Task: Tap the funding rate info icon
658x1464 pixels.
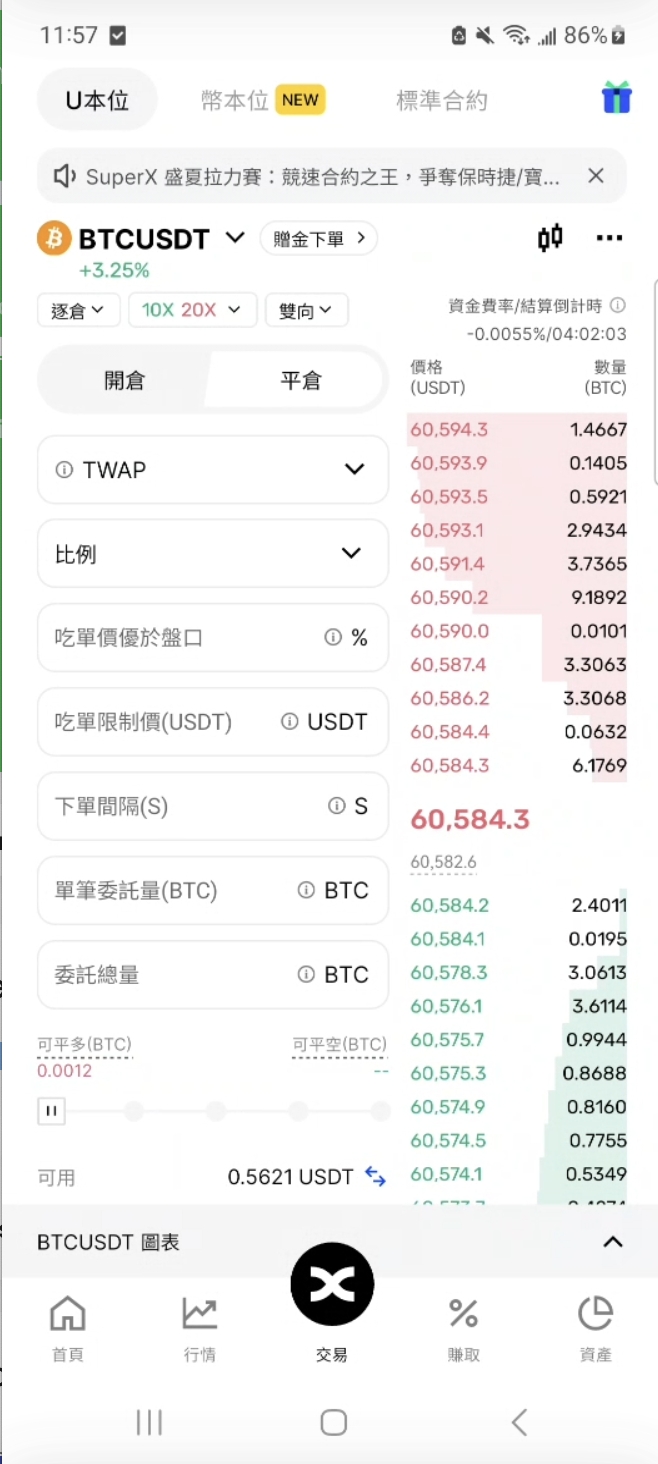Action: coord(618,305)
